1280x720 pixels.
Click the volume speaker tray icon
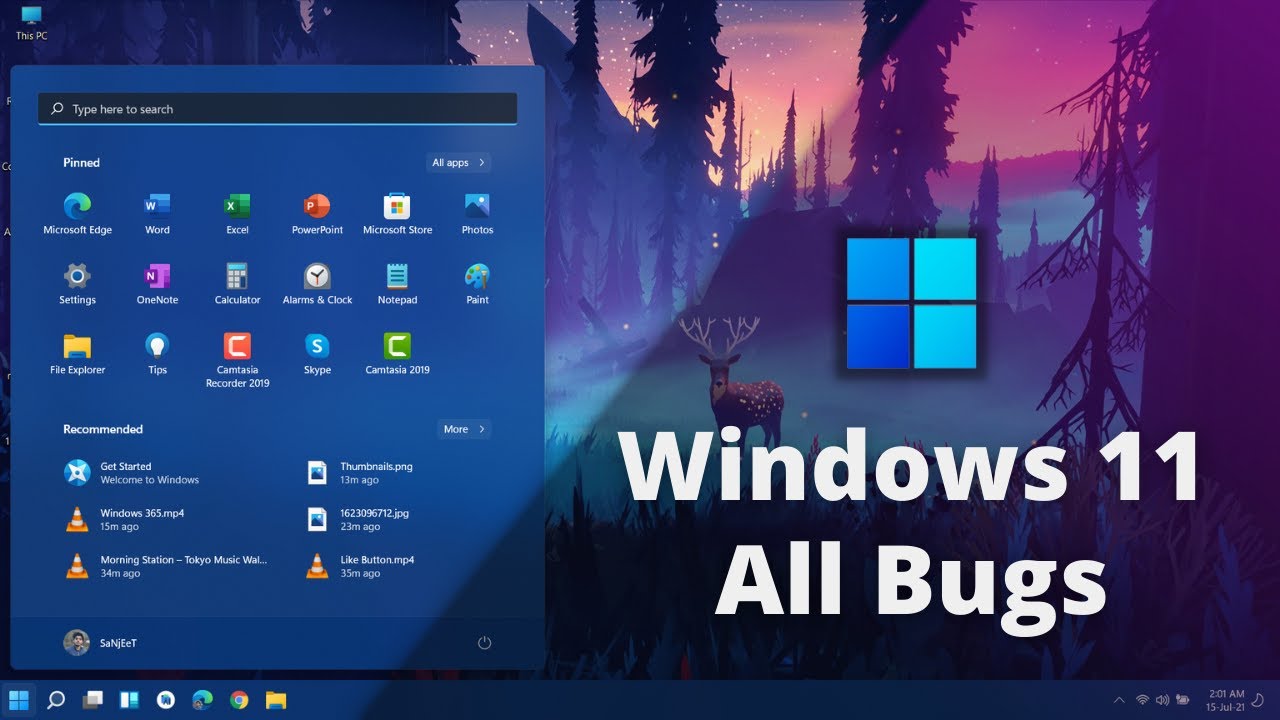coord(1162,699)
